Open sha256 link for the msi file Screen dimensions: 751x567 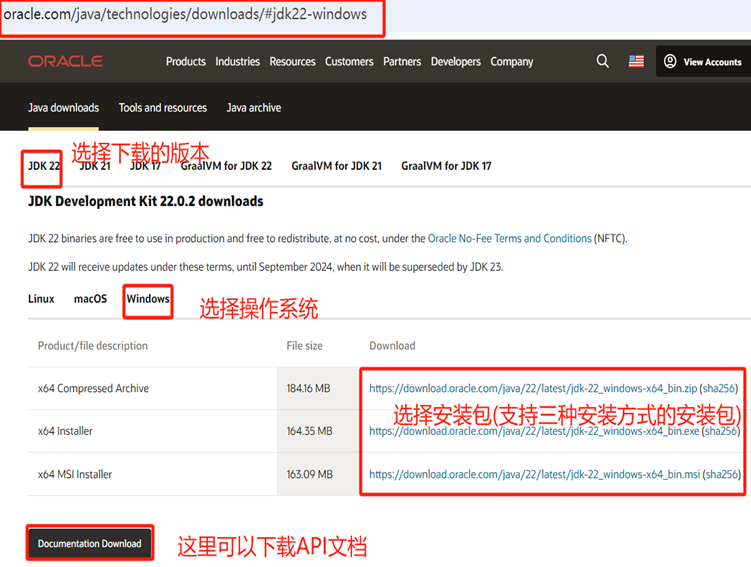[722, 475]
